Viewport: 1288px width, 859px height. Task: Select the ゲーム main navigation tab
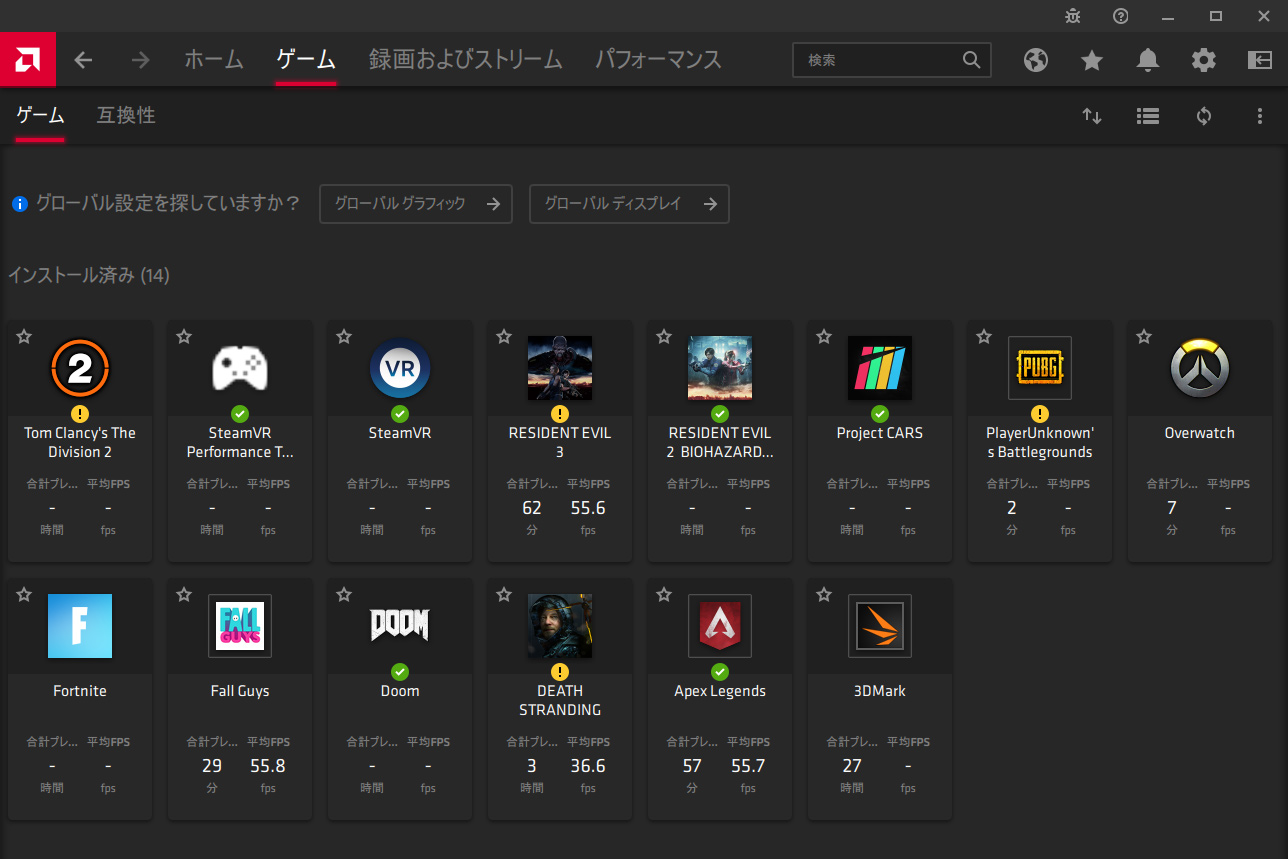(x=306, y=60)
